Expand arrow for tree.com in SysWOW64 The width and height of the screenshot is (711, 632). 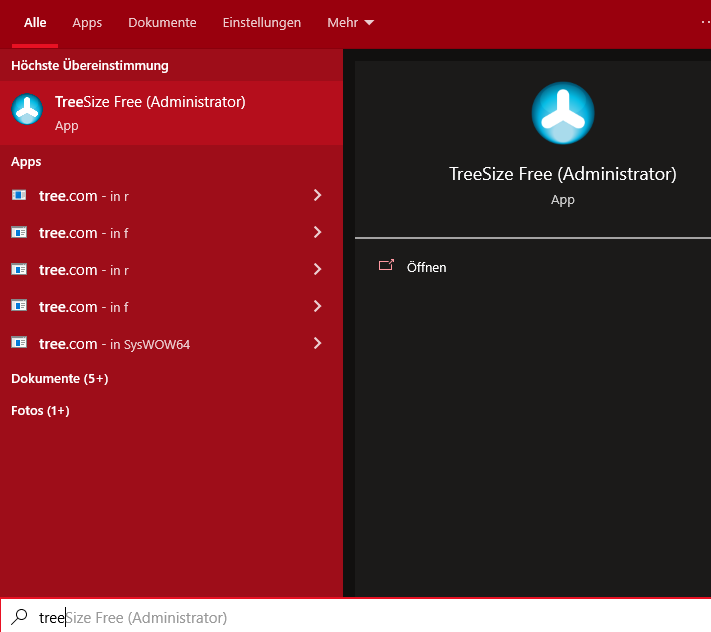click(317, 343)
